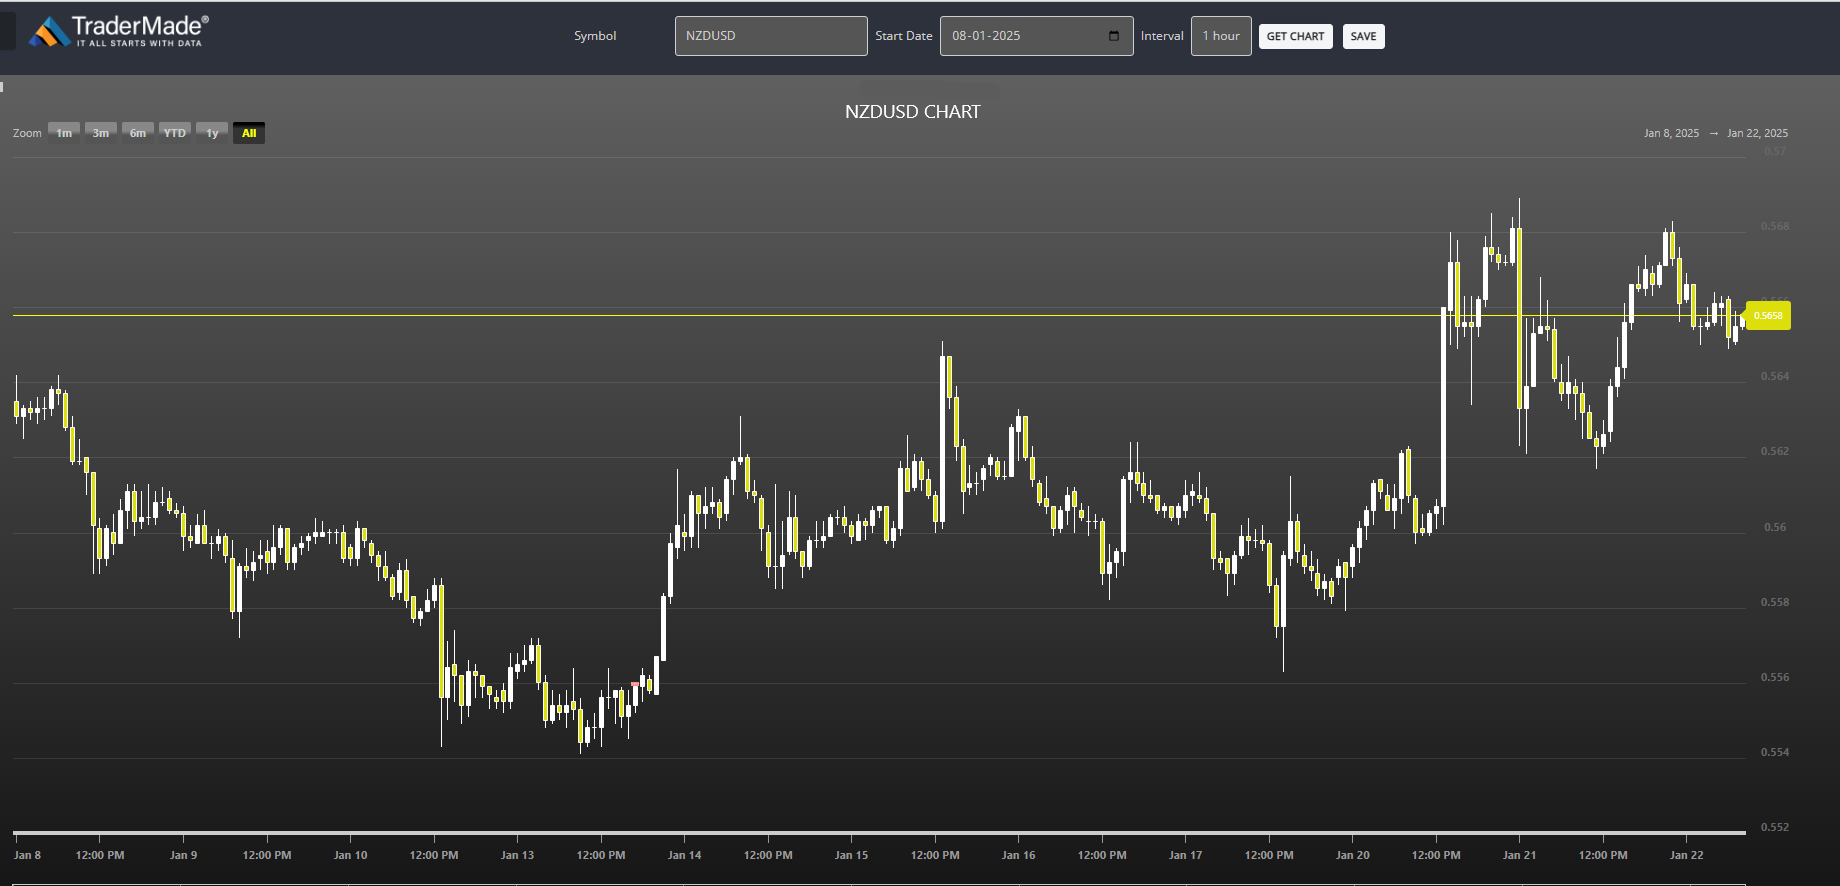The width and height of the screenshot is (1840, 886).
Task: Click the 0.568 y-axis price label
Action: click(1775, 226)
